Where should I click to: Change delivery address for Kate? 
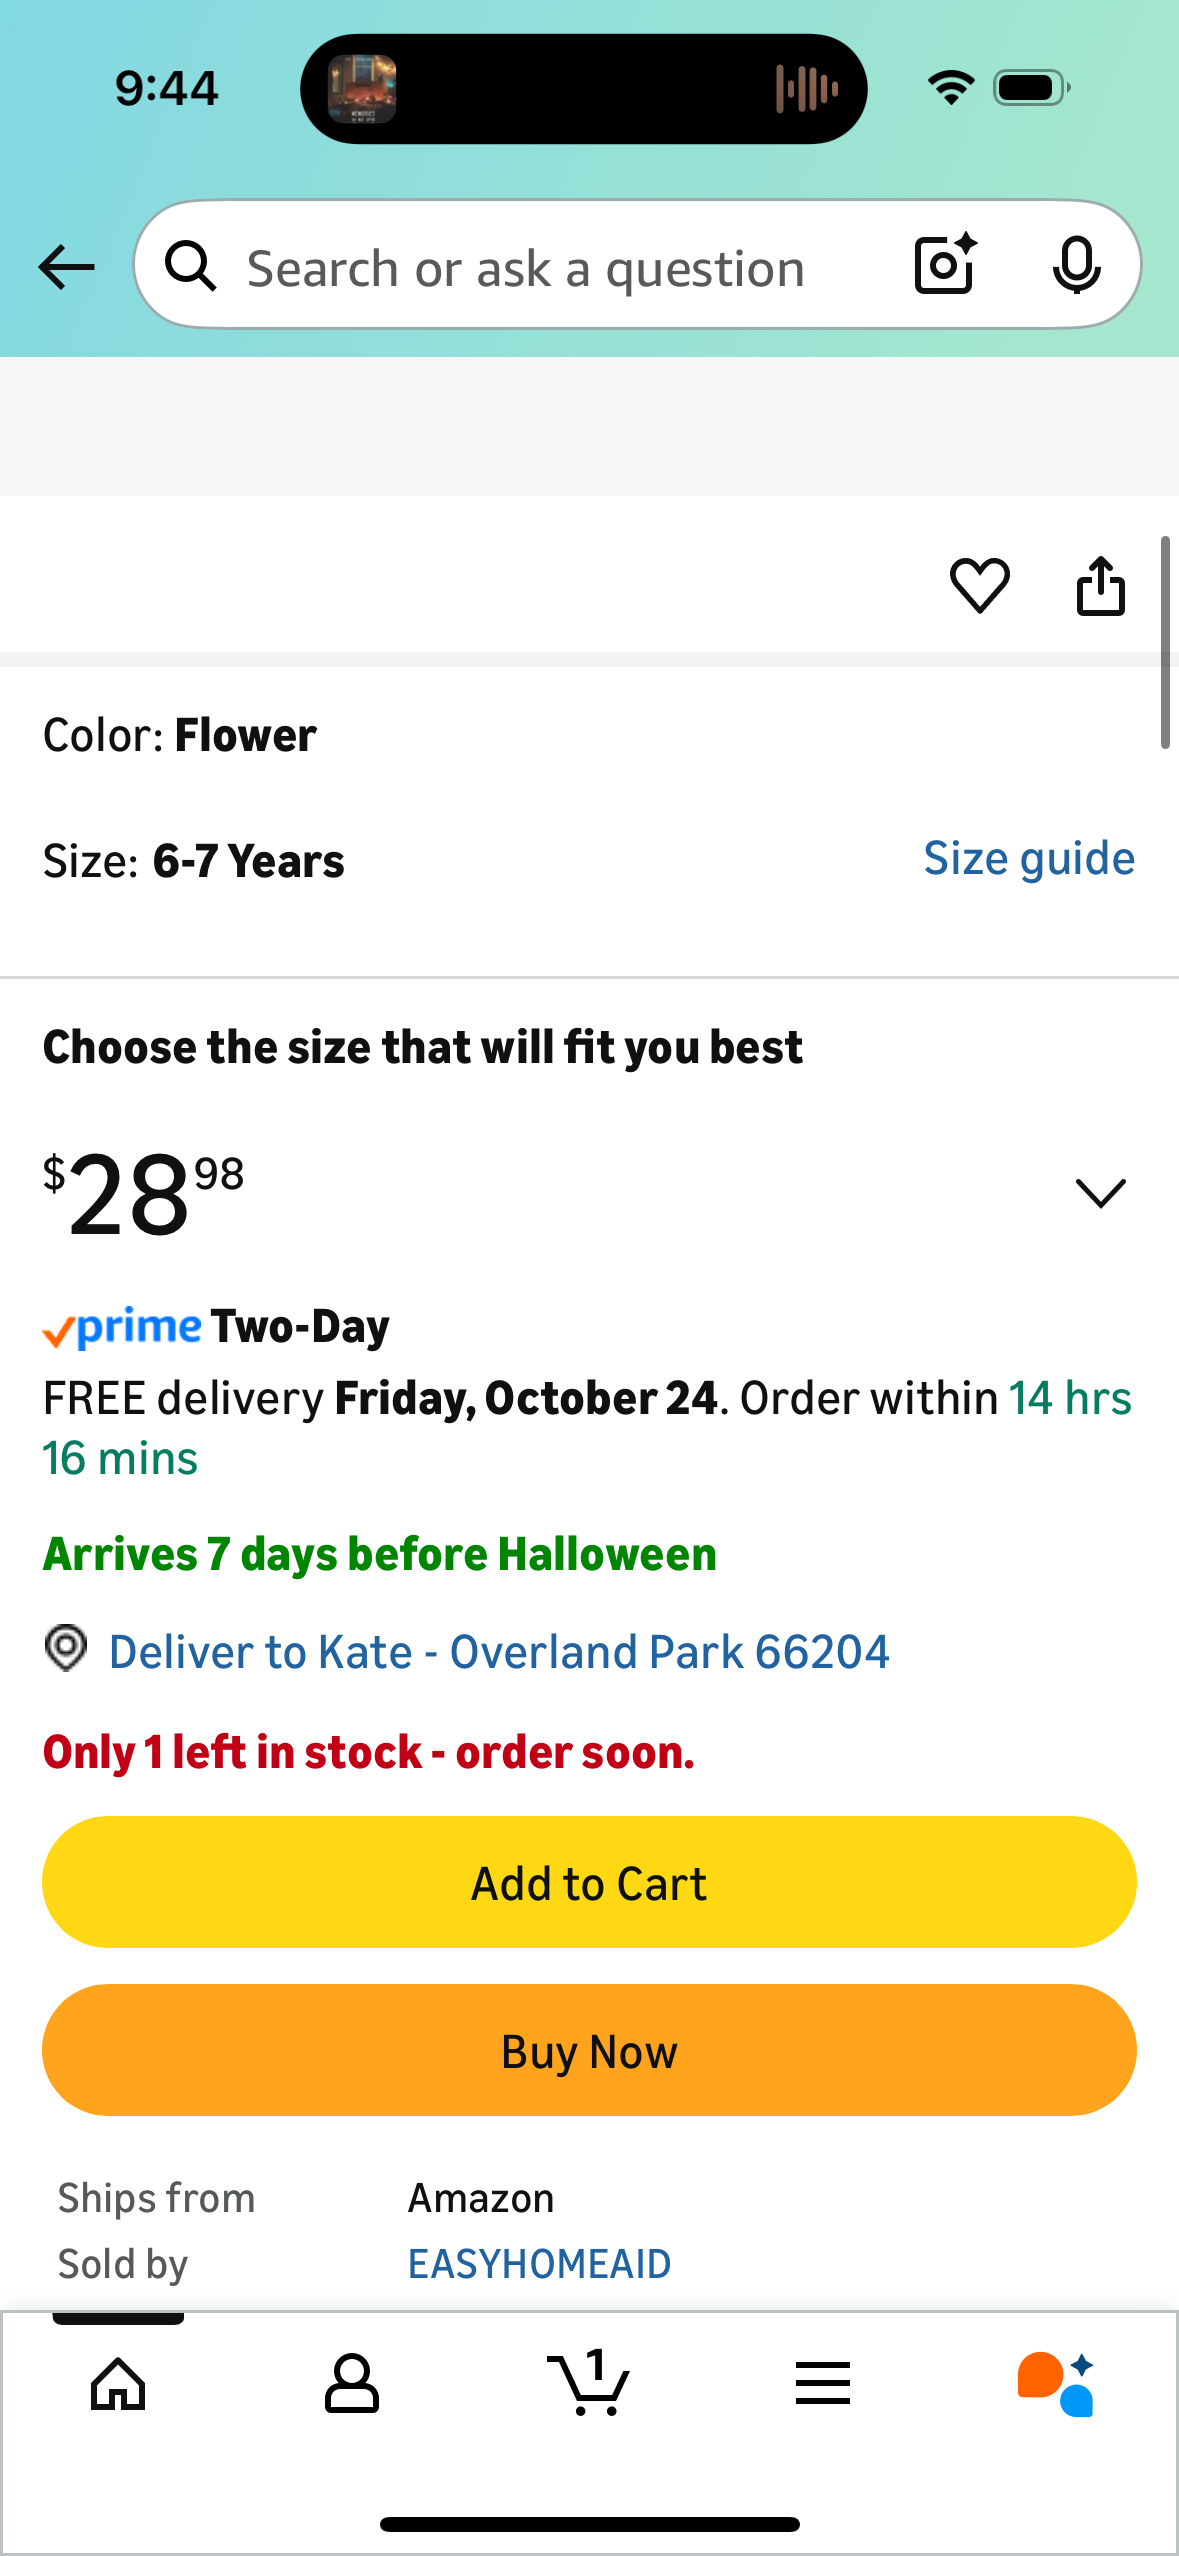point(498,1652)
